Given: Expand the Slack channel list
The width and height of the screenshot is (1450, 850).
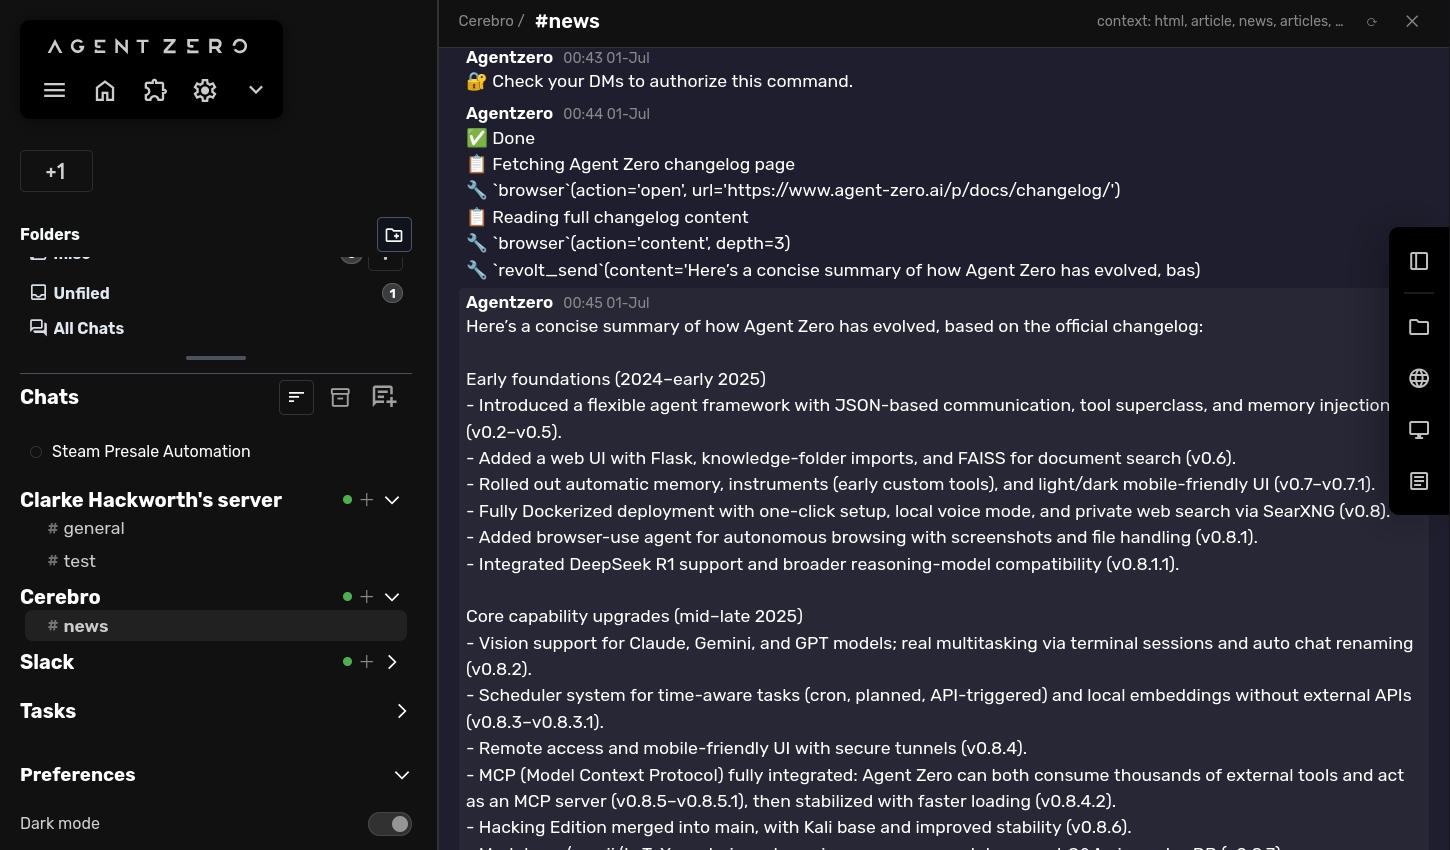Looking at the screenshot, I should 392,662.
